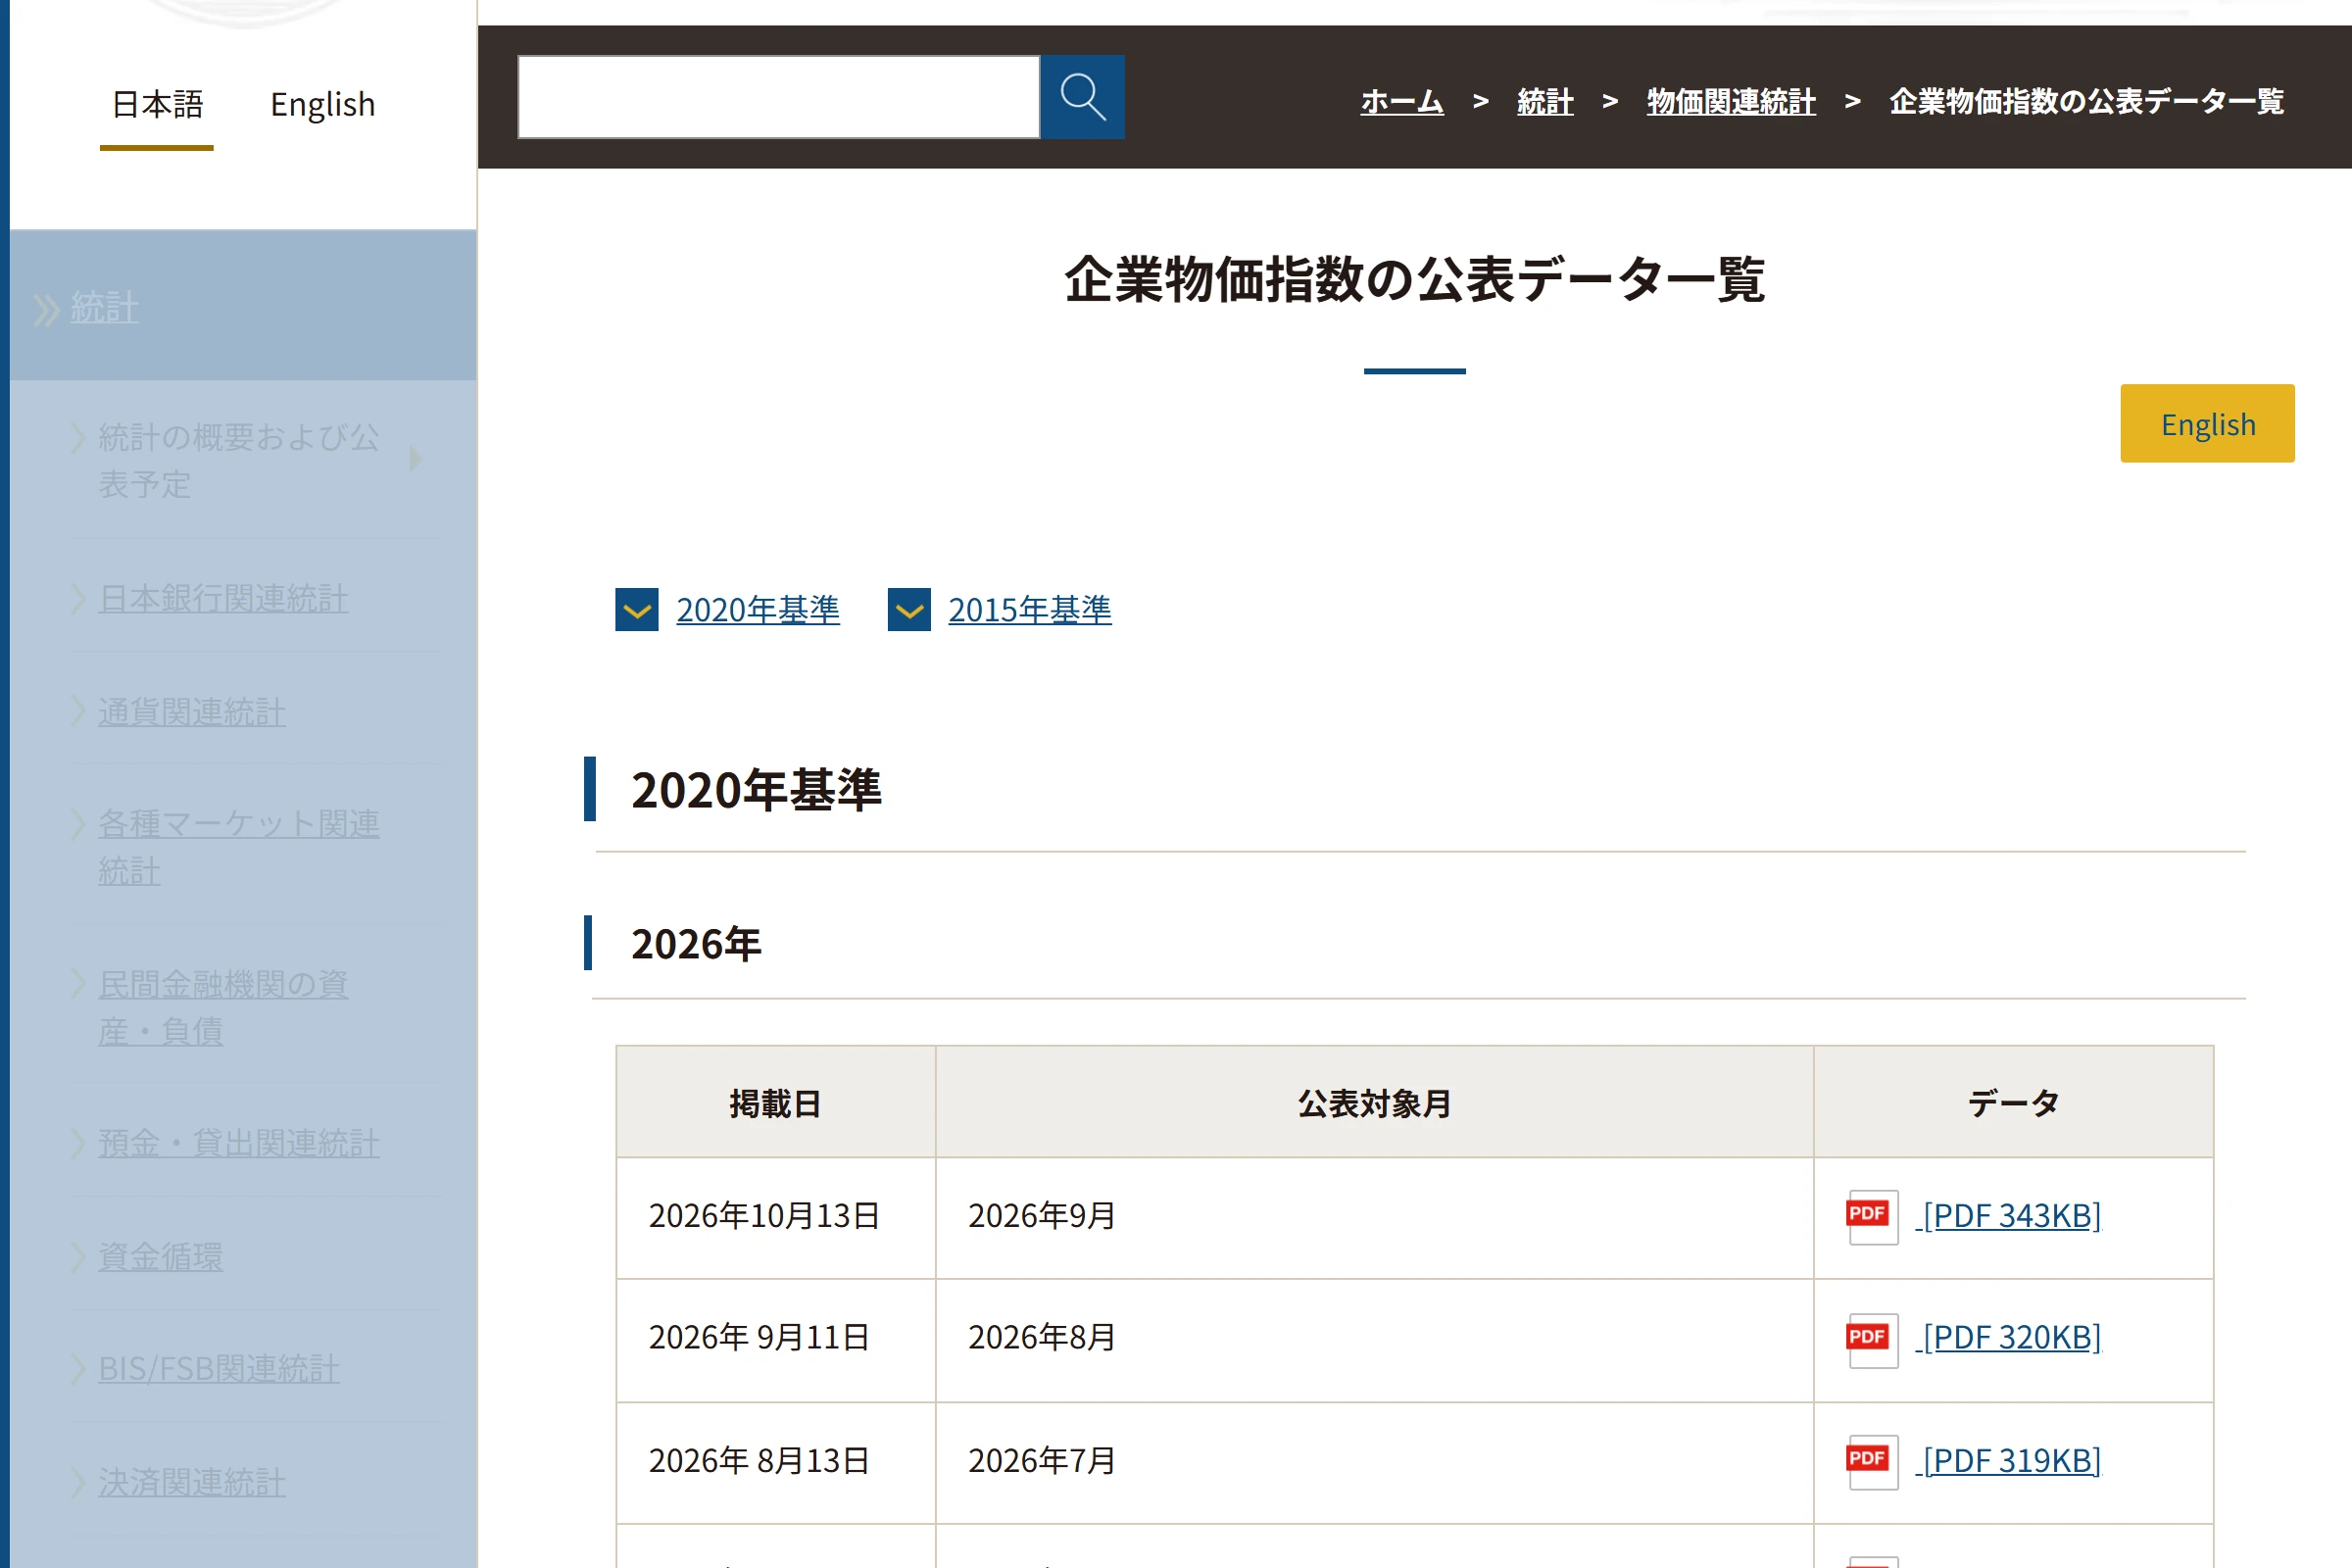Click the down-arrow icon beside 2015年基準
This screenshot has height=1568, width=2352.
(909, 610)
